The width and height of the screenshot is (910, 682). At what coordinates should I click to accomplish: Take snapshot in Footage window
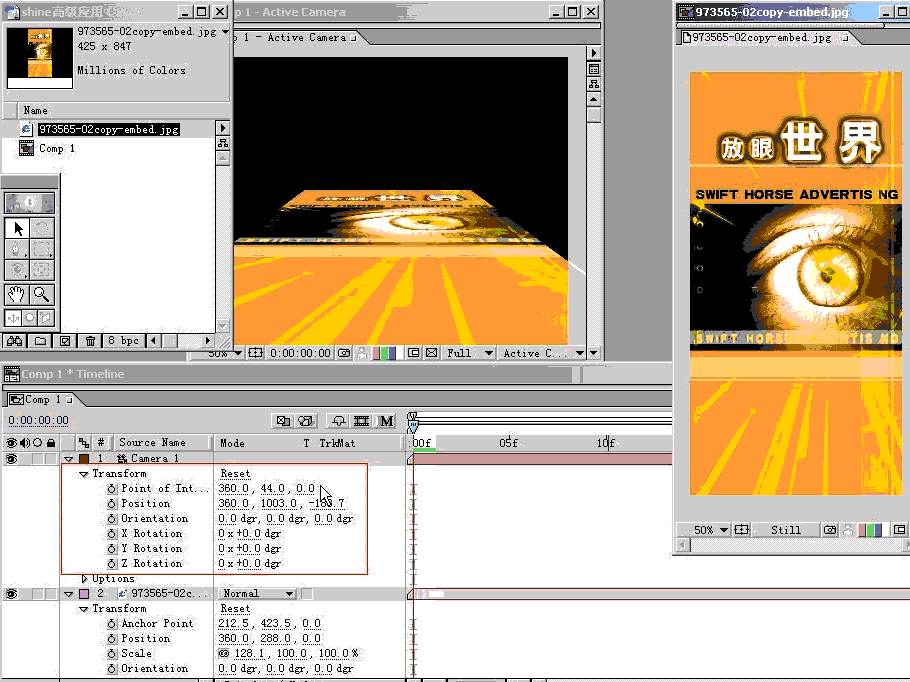click(830, 529)
